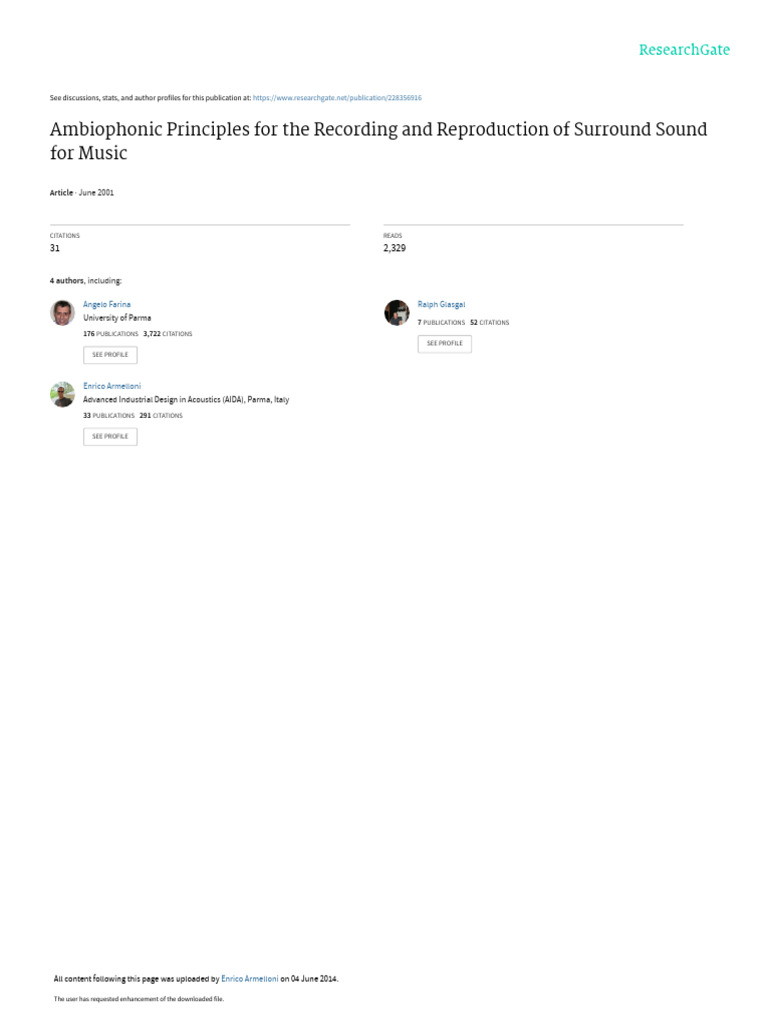The width and height of the screenshot is (768, 1024).
Task: Click the reads count 2,329
Action: click(394, 248)
